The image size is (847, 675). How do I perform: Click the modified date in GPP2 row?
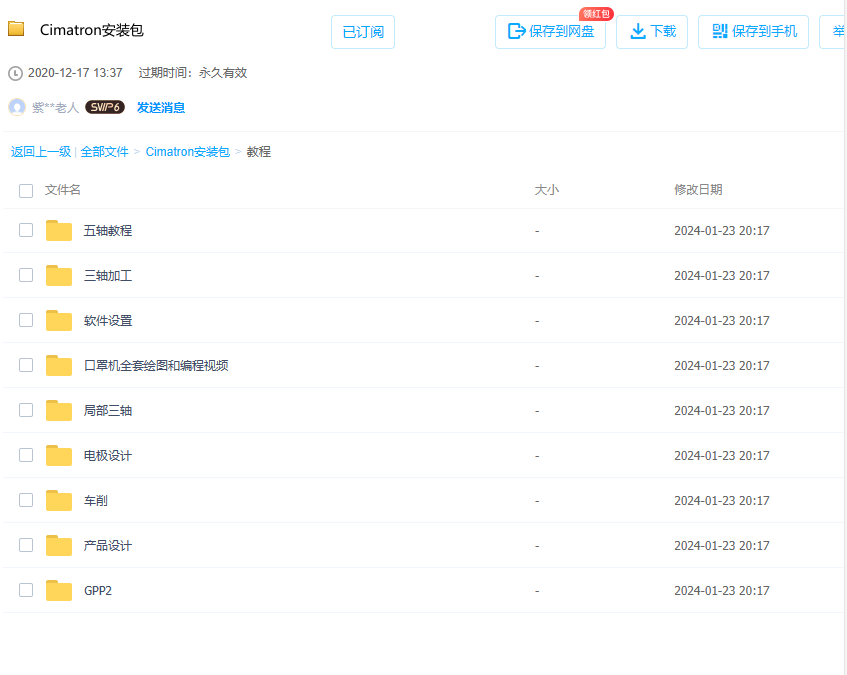pos(722,591)
